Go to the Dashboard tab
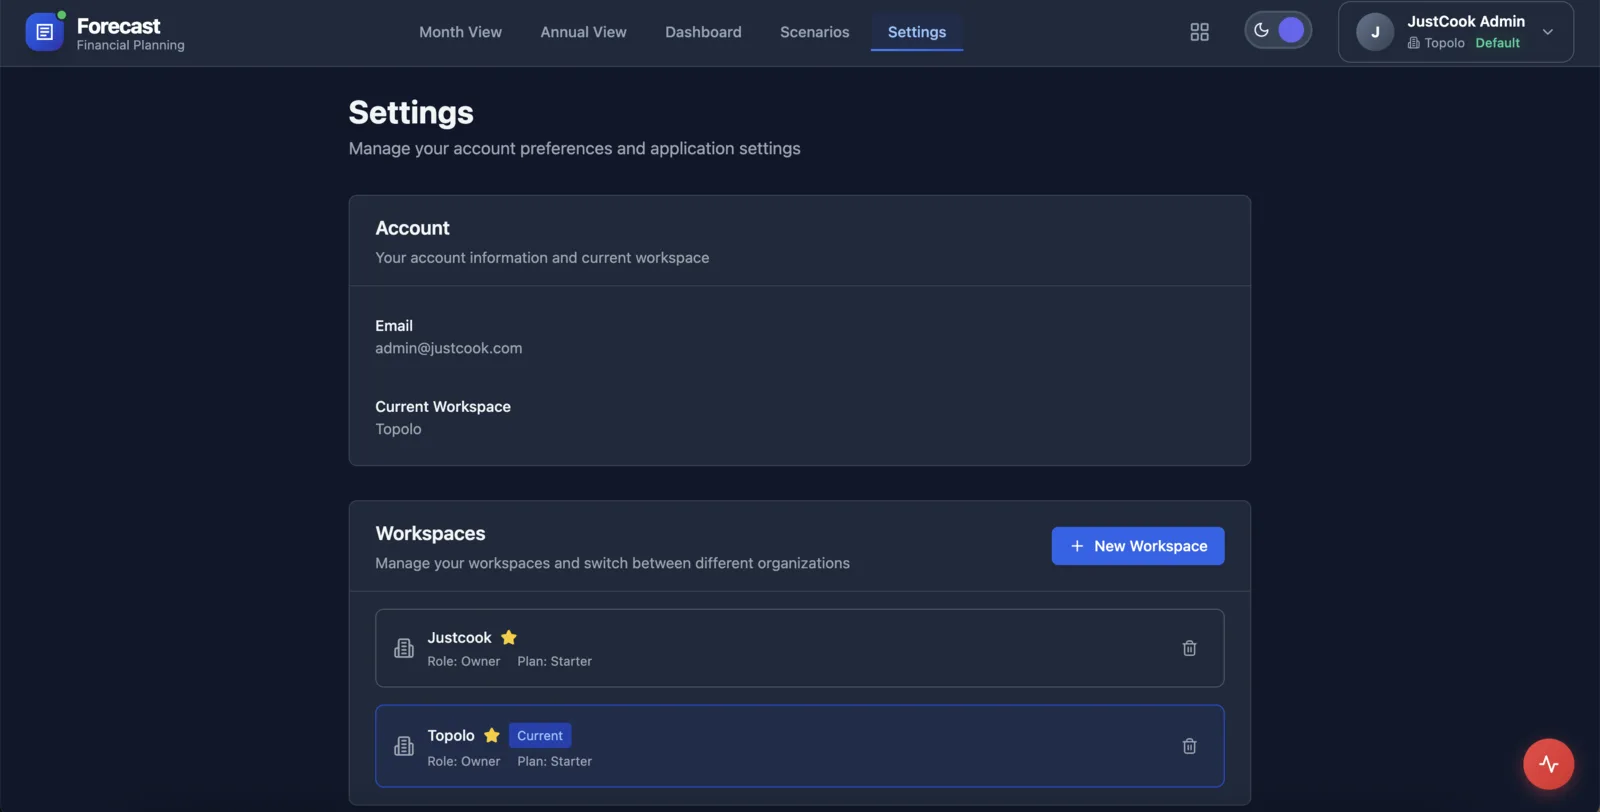 click(x=703, y=32)
